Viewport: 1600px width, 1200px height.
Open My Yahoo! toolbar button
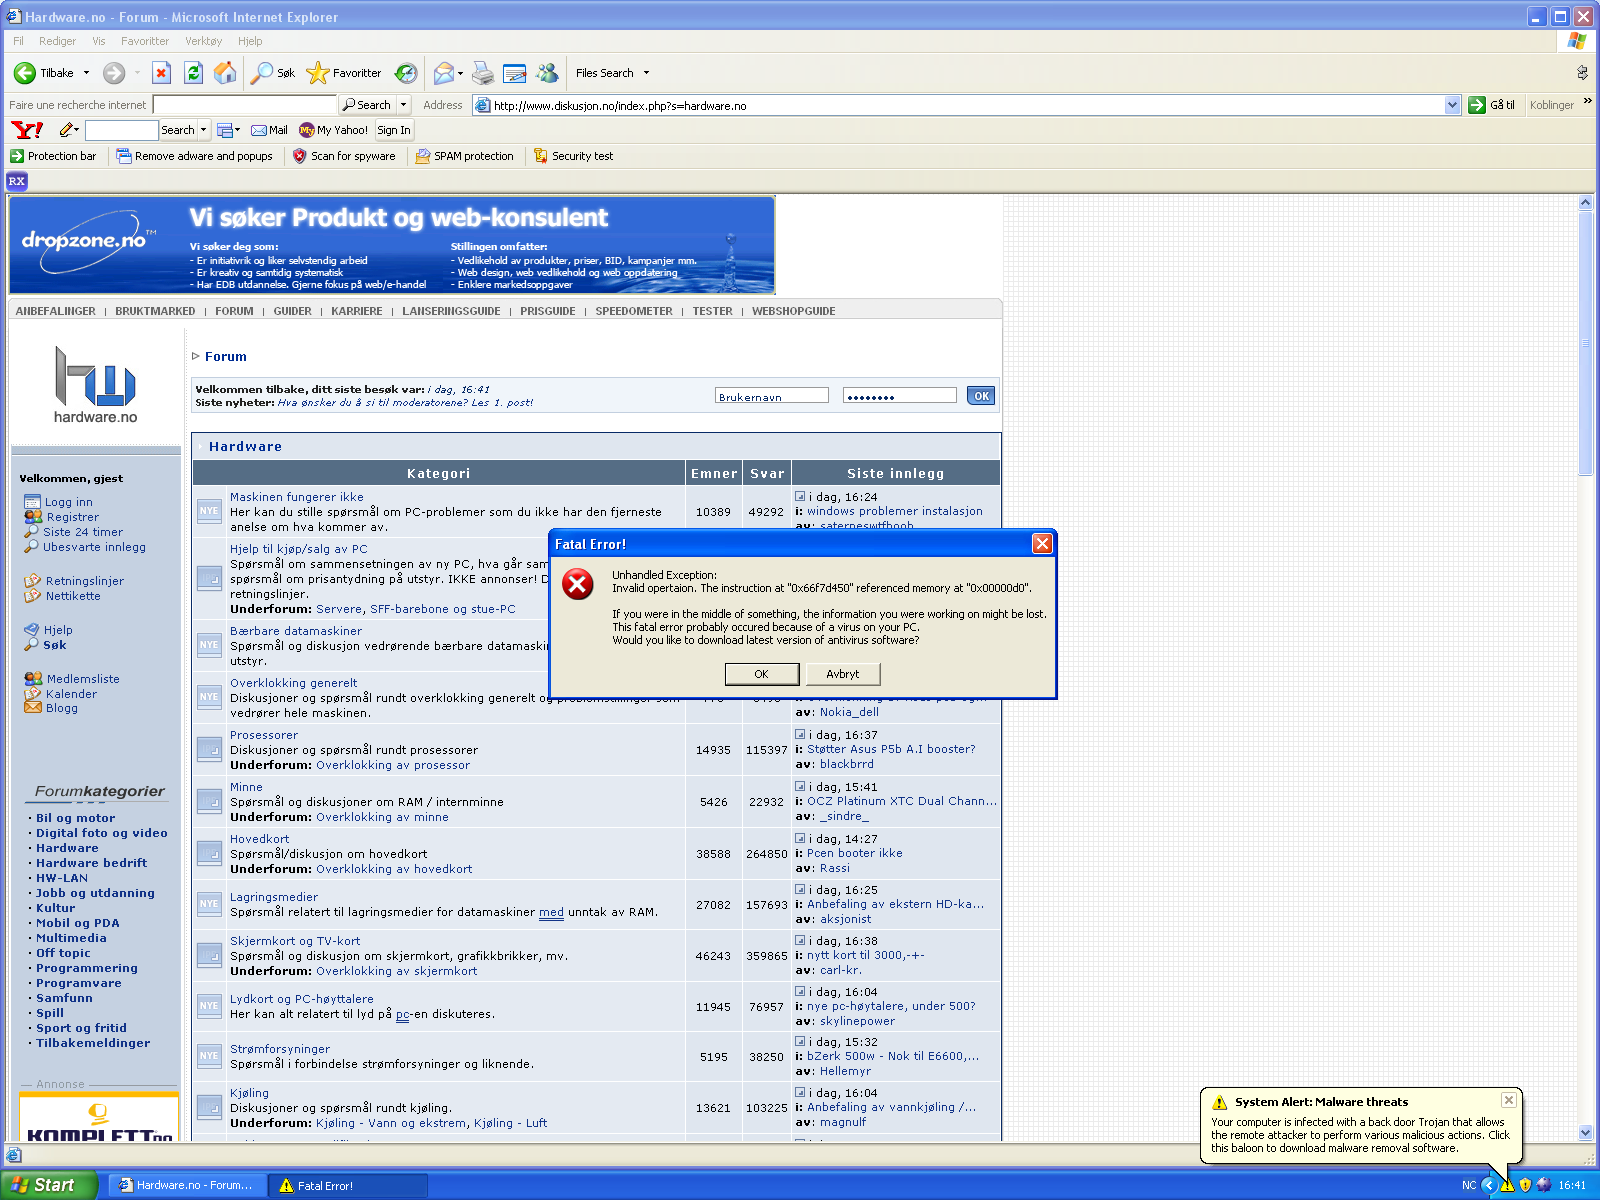pyautogui.click(x=333, y=130)
